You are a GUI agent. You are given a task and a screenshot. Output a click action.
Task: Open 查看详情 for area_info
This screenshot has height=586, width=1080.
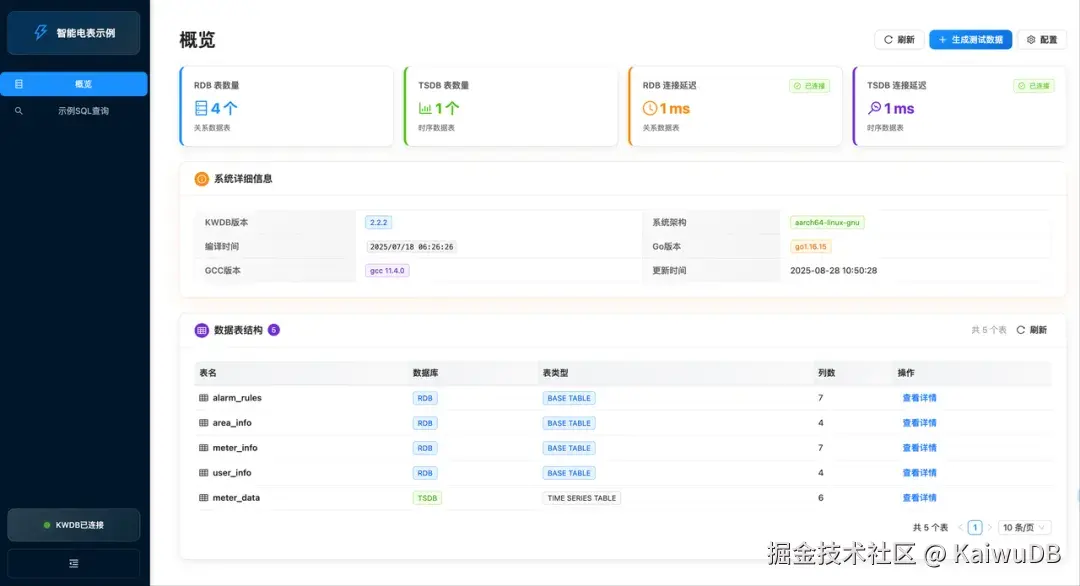919,423
